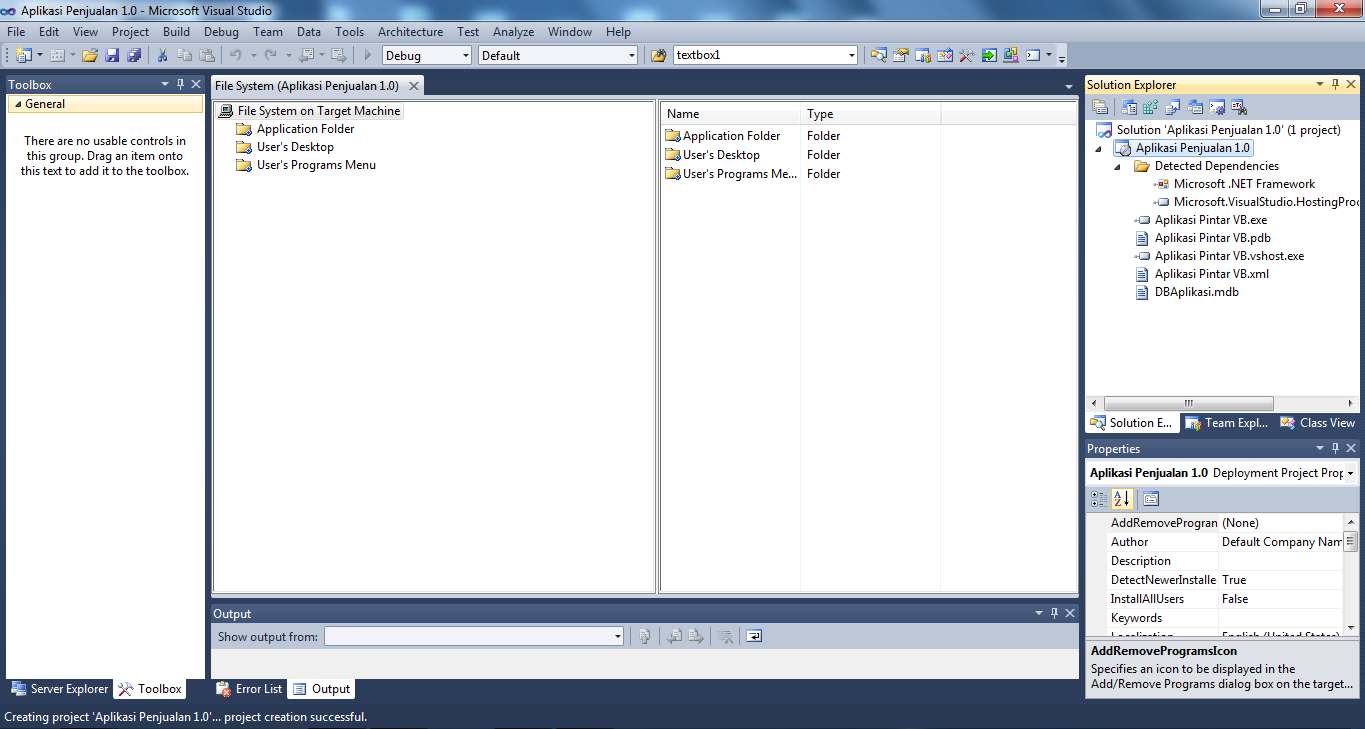Click Properties icon in Solution Explorer toolbar
Image resolution: width=1365 pixels, height=729 pixels.
pos(1100,107)
